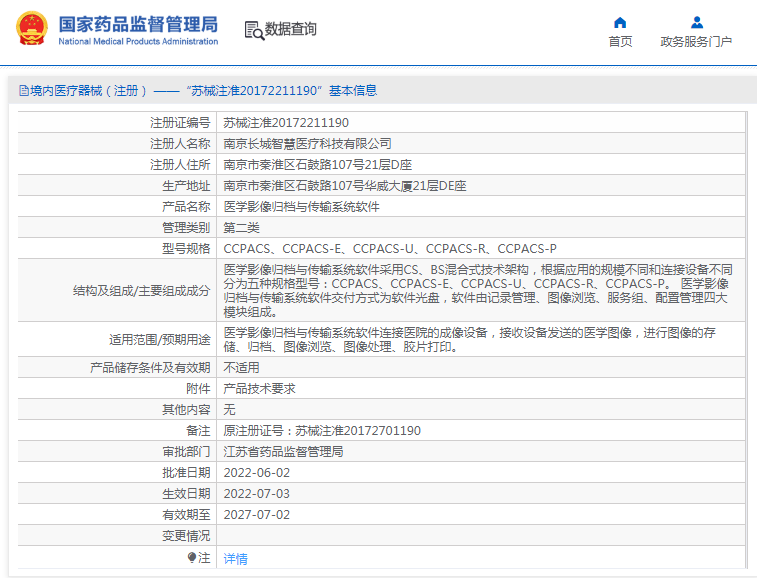
Task: Select 江苏省药品监督管理局 value
Action: [283, 451]
